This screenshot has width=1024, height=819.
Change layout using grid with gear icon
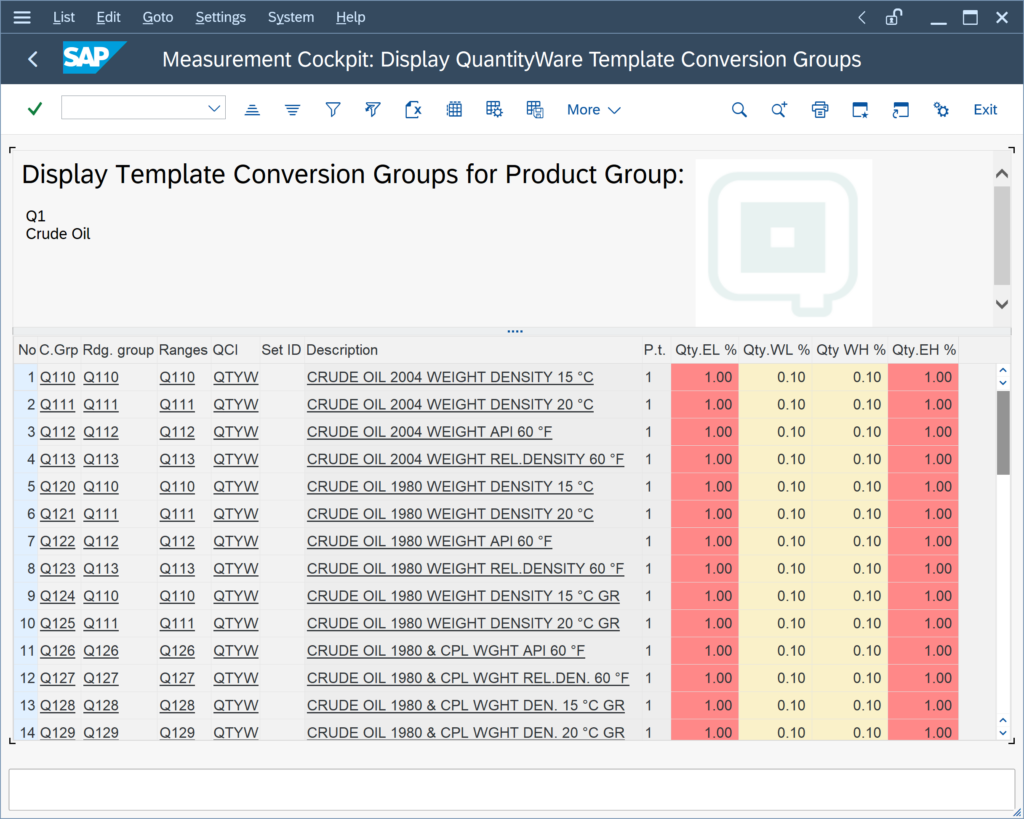[x=494, y=110]
